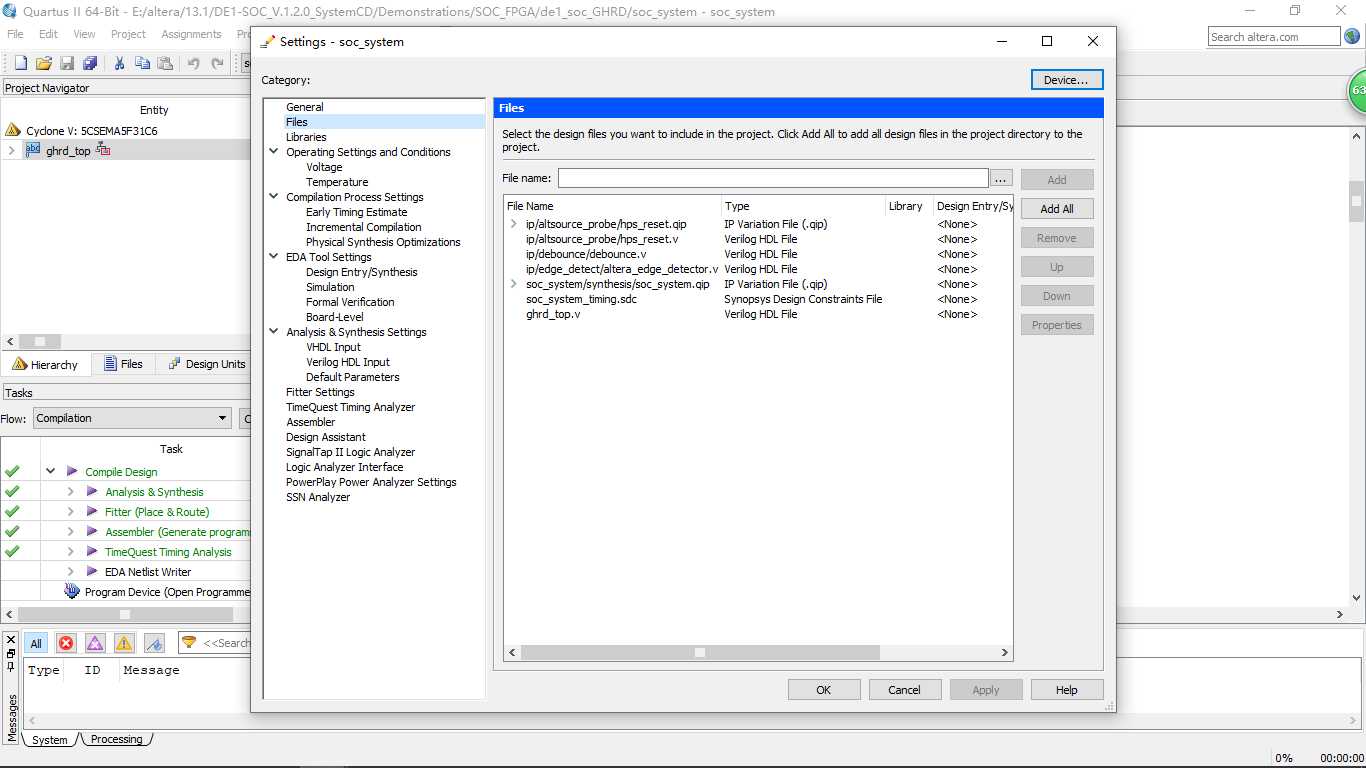Viewport: 1366px width, 768px height.
Task: Collapse Compilation Process Settings category
Action: (274, 197)
